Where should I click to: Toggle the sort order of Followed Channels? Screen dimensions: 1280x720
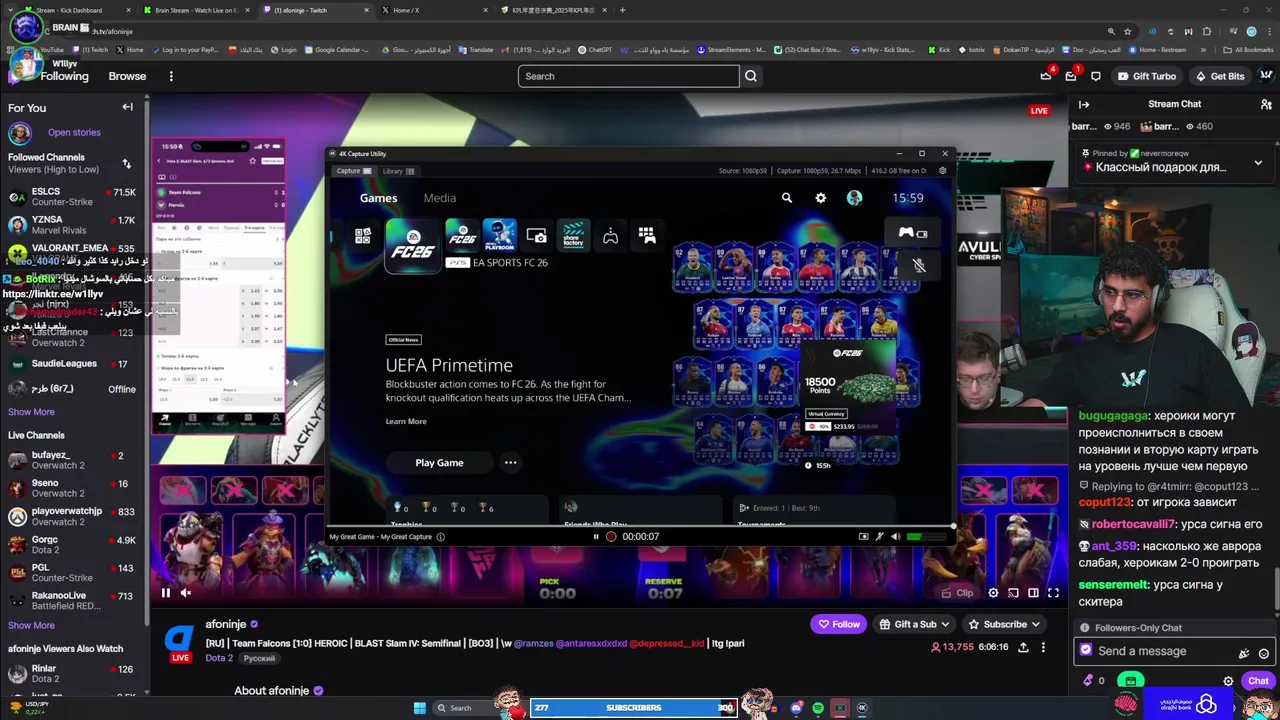(x=126, y=164)
